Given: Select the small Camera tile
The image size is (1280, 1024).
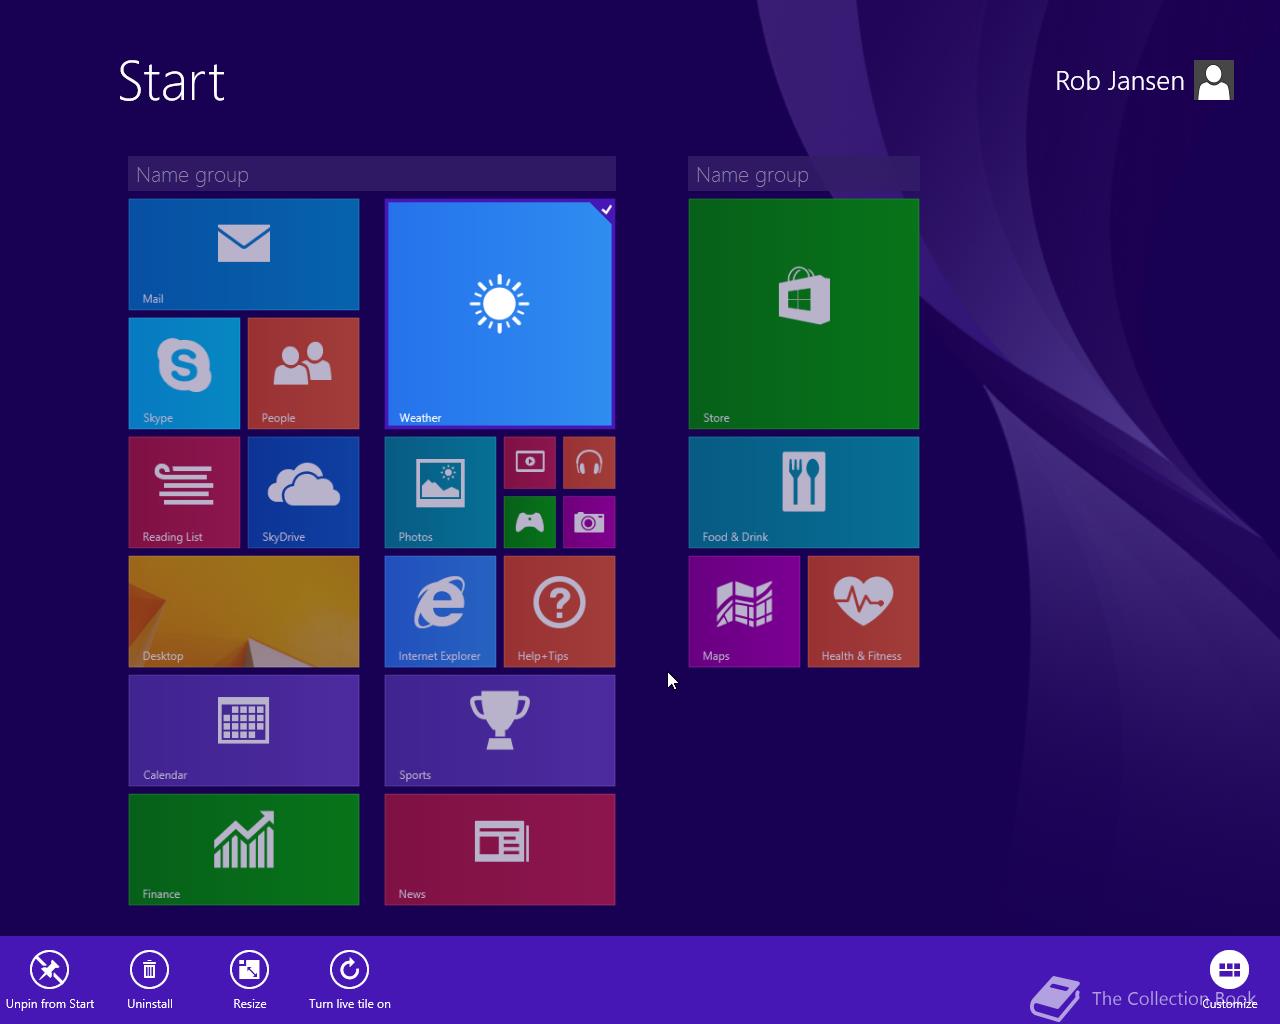Looking at the screenshot, I should 589,522.
